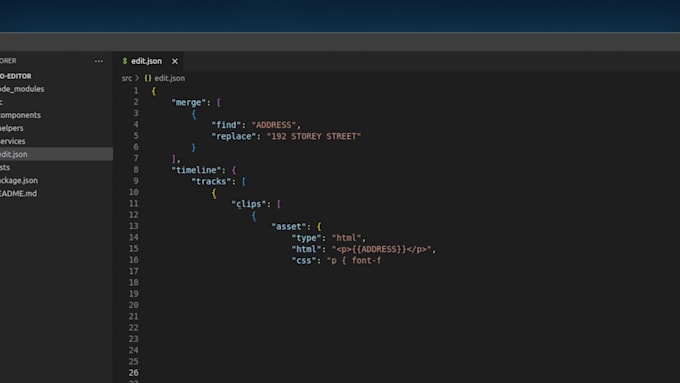Collapse the project root folder header
This screenshot has height=383, width=680.
16,76
